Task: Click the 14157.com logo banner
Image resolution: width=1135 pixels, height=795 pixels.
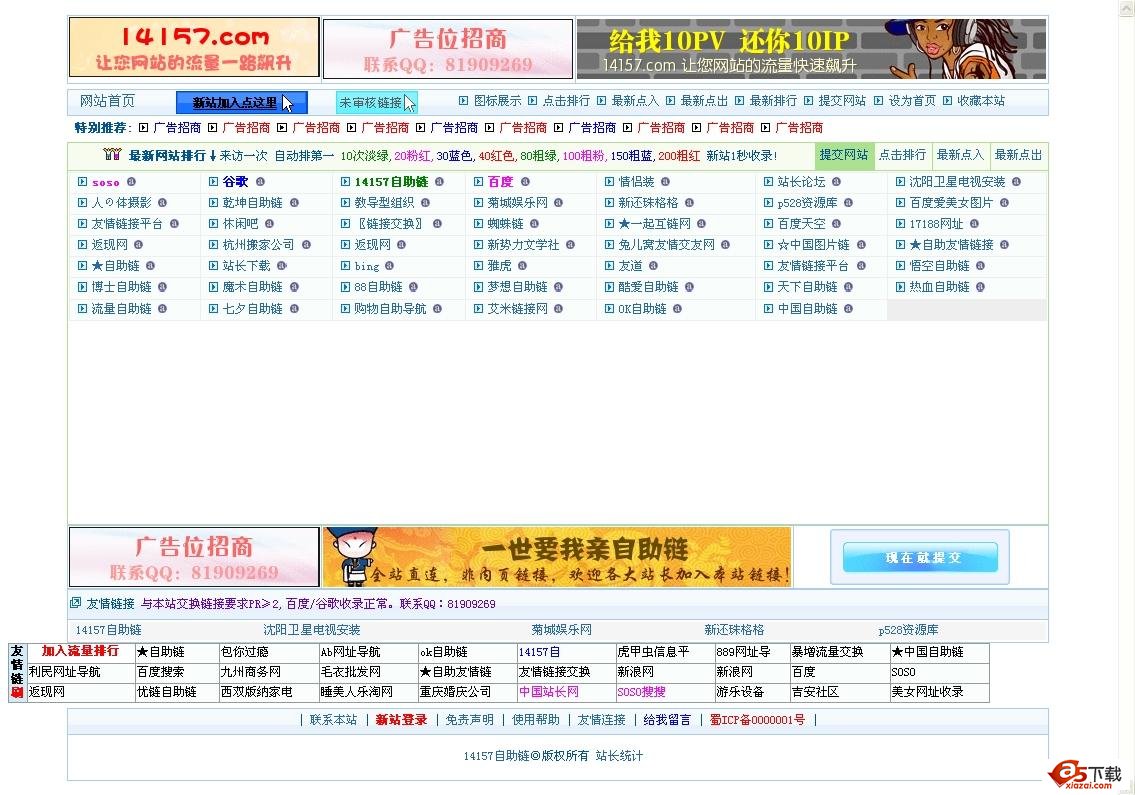Action: [x=194, y=48]
